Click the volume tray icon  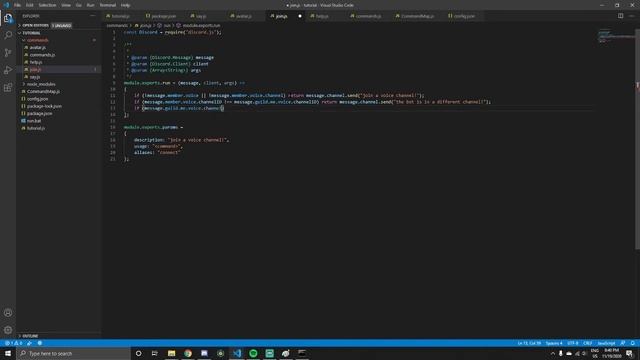[584, 353]
